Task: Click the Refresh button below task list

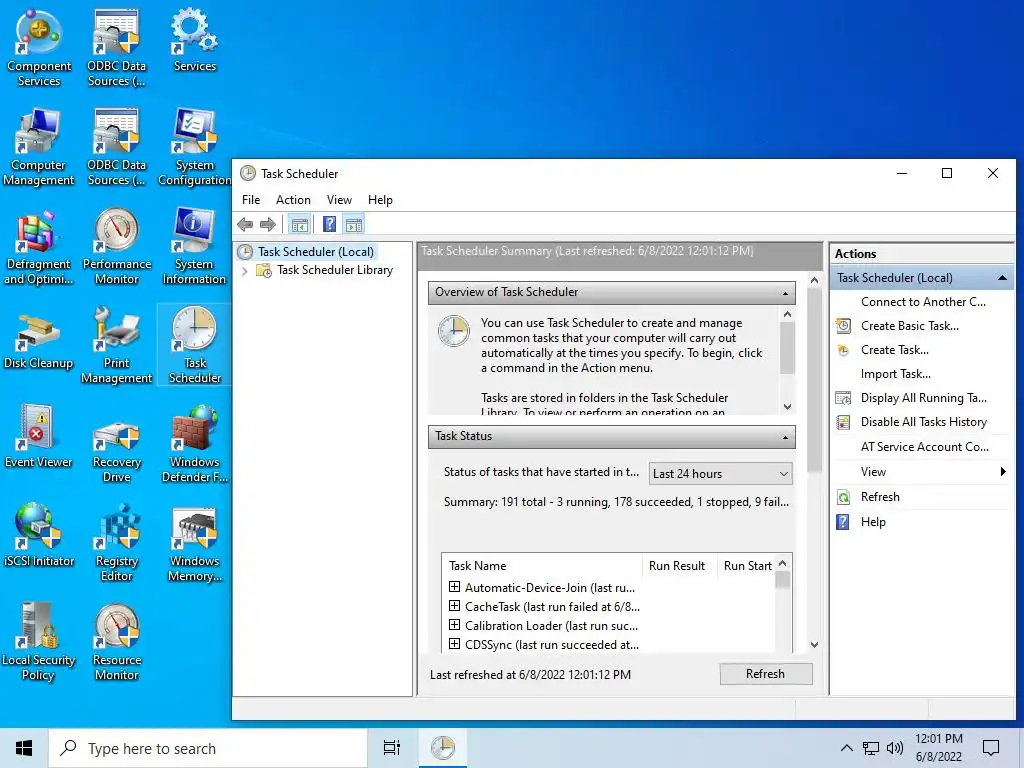Action: [x=766, y=674]
